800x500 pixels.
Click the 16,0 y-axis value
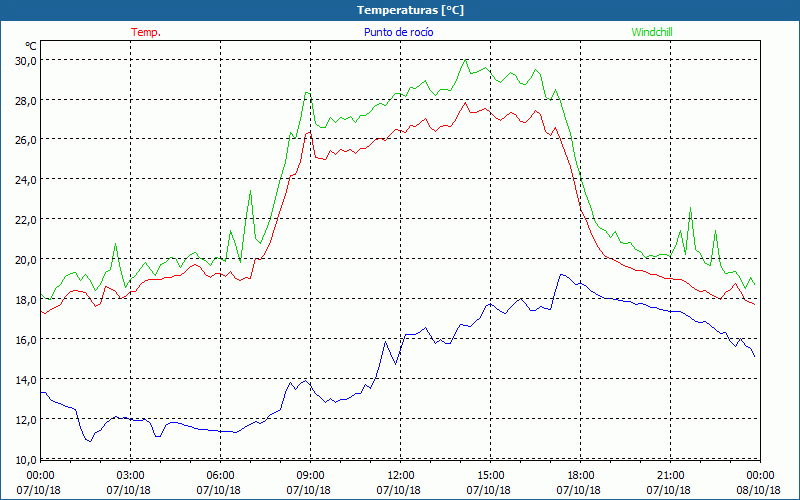[26, 339]
